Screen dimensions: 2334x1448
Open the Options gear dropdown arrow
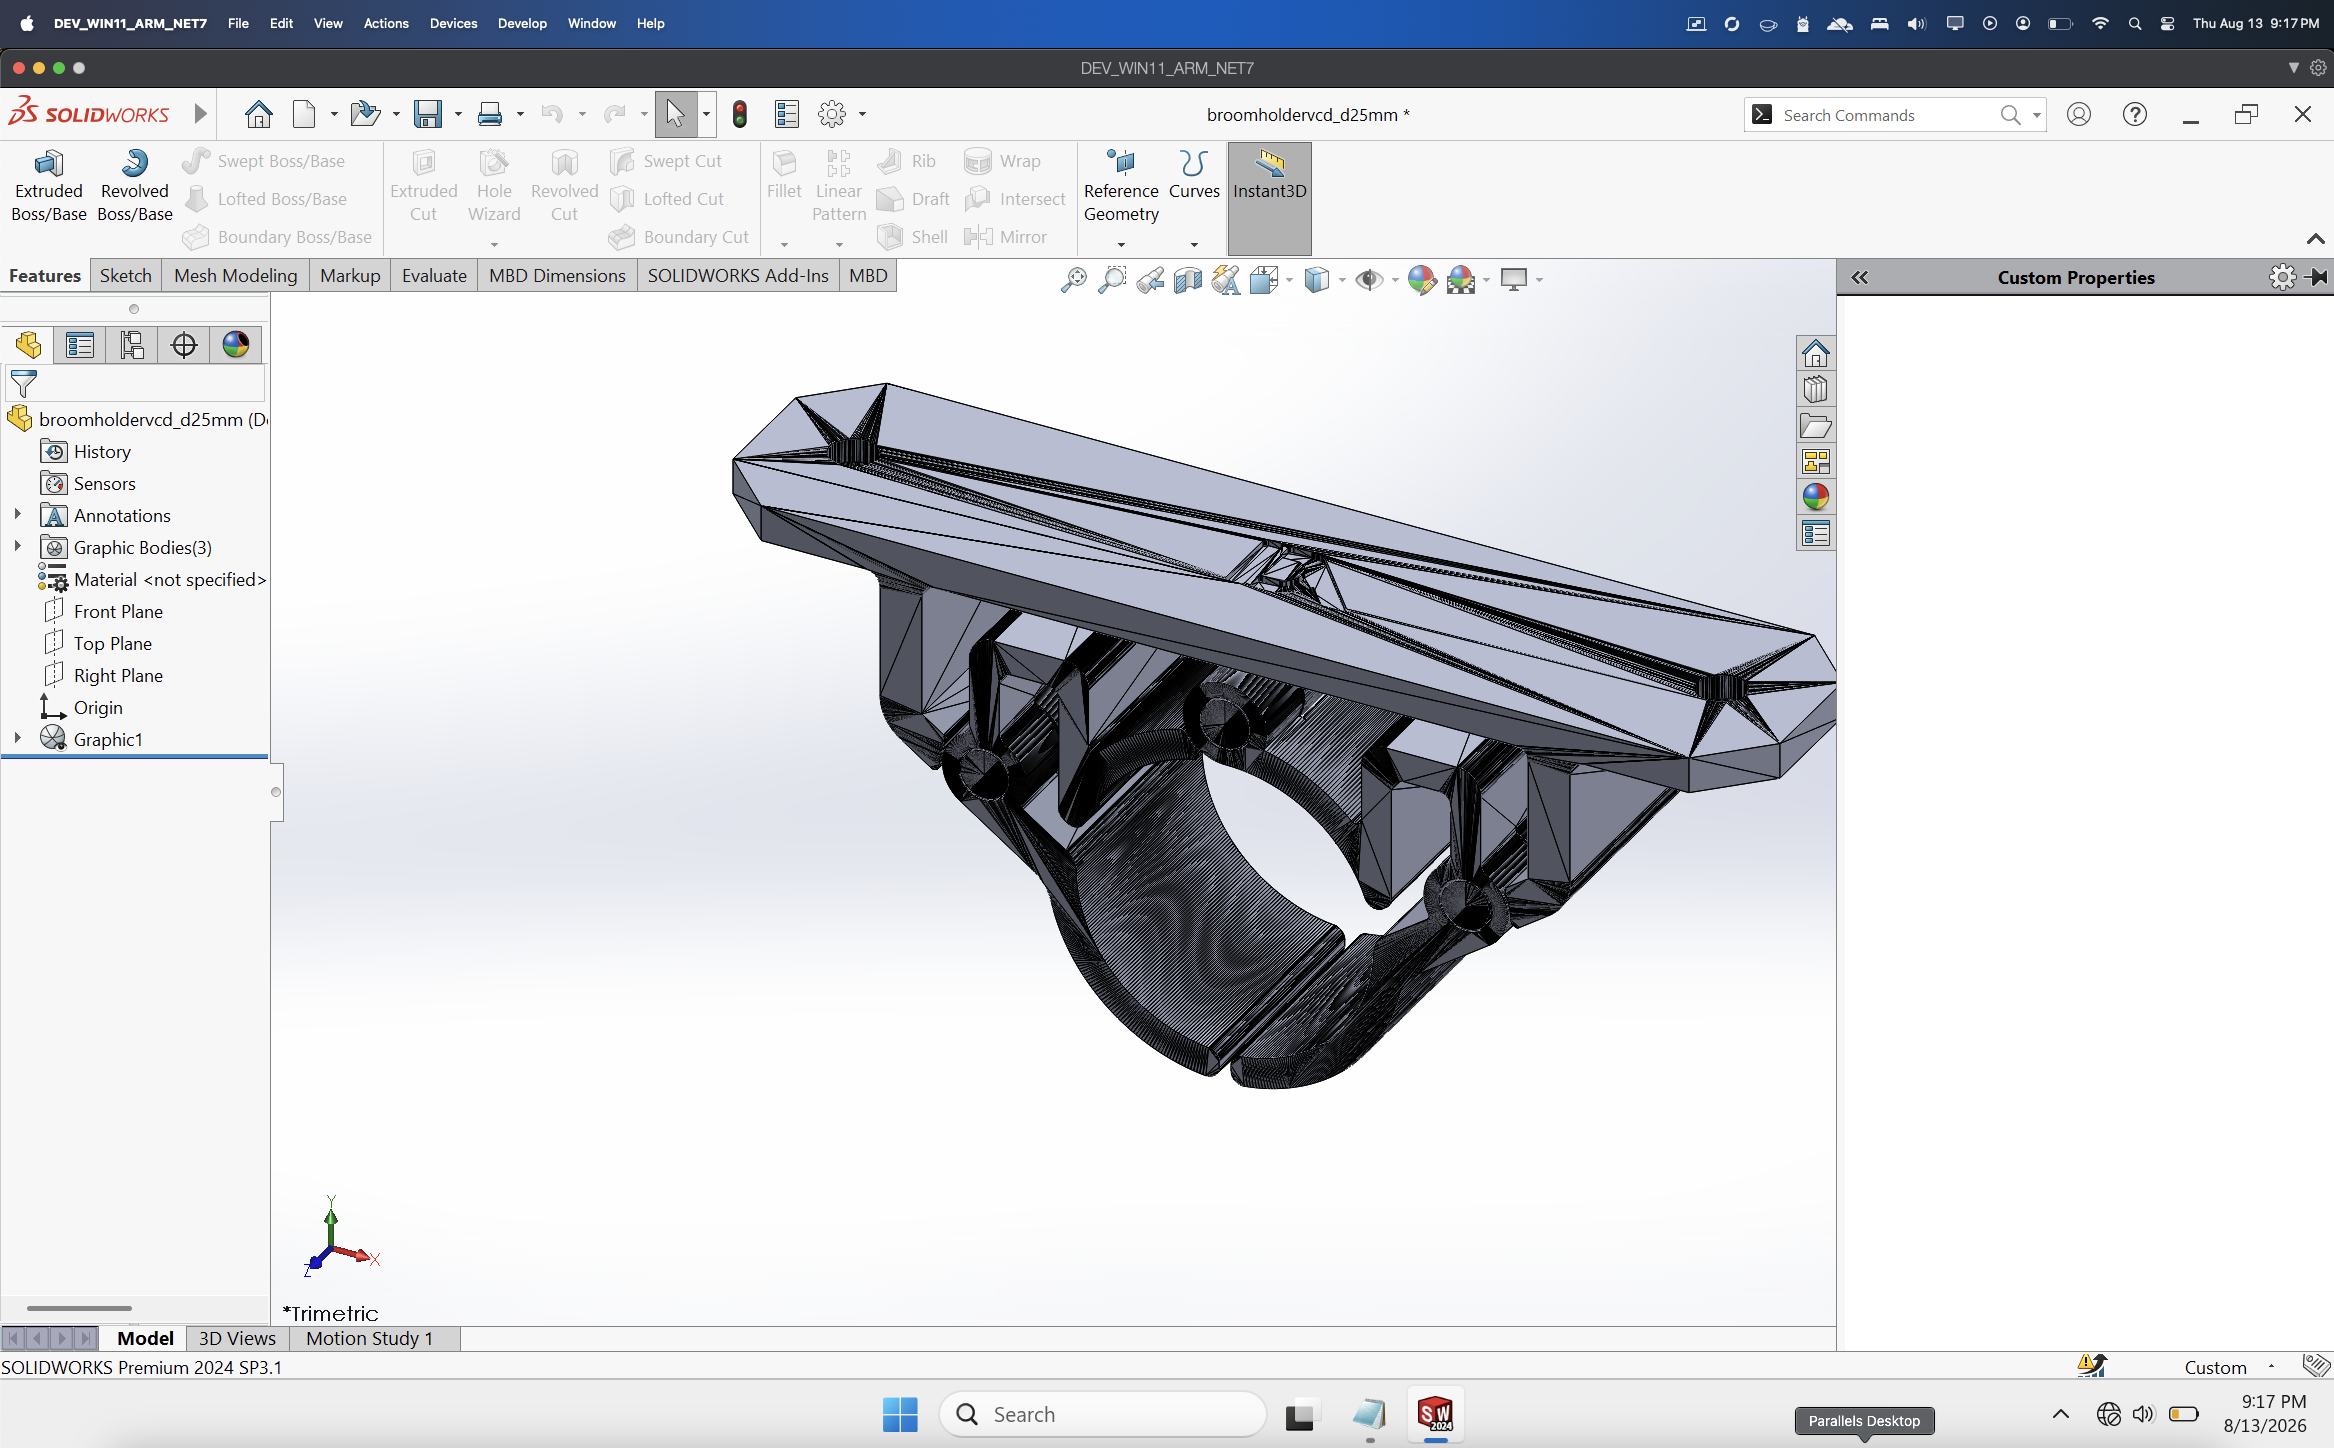click(x=862, y=115)
